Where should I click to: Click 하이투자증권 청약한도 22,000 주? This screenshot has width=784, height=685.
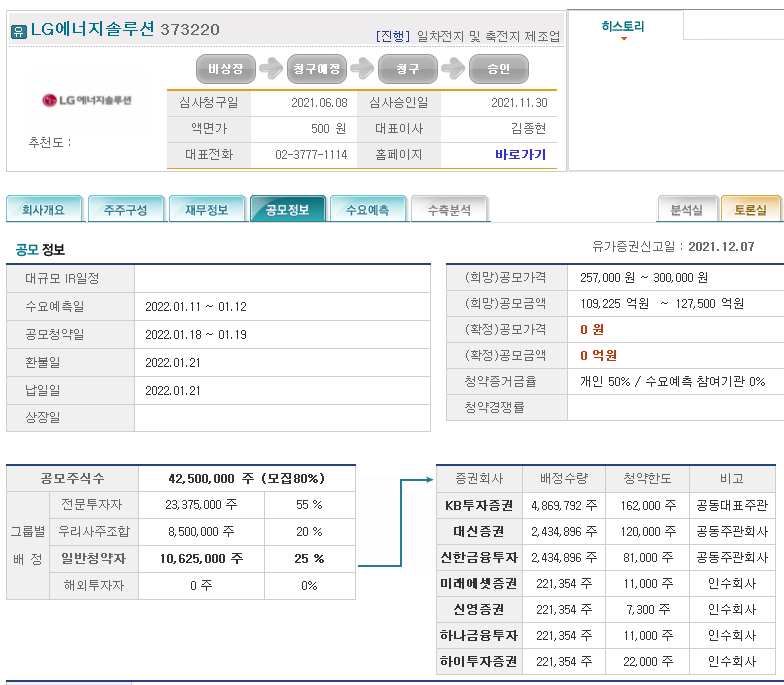pos(648,662)
